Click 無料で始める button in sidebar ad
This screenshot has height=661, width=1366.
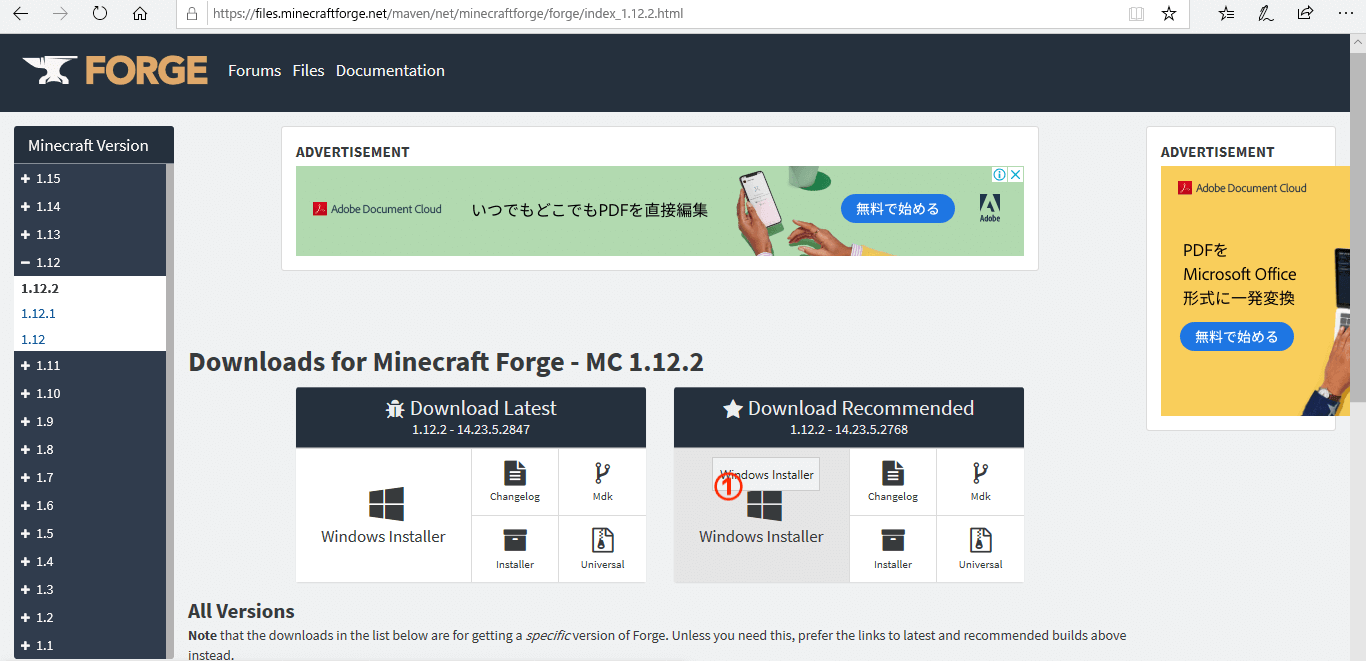coord(1237,337)
